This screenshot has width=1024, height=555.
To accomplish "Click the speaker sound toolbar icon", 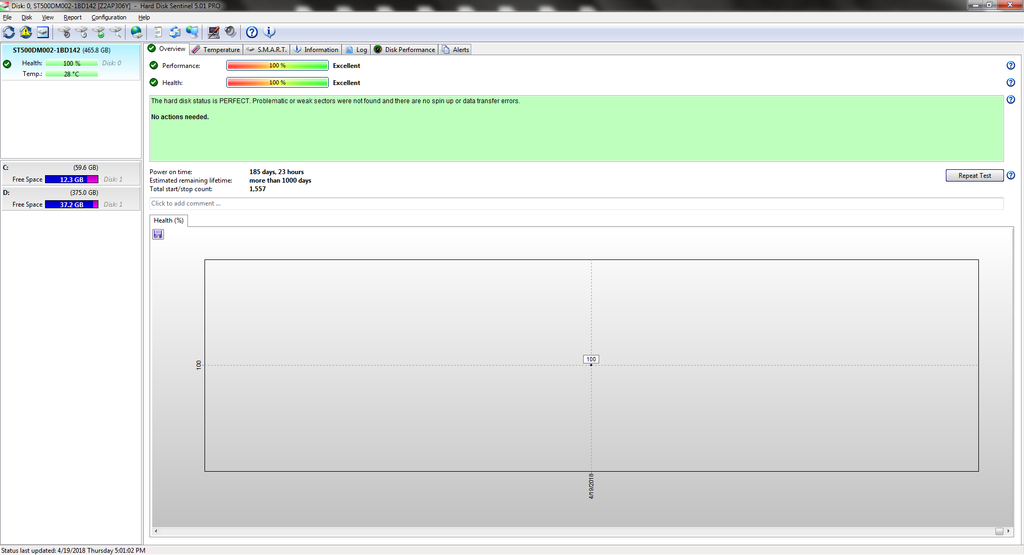I will pyautogui.click(x=231, y=32).
